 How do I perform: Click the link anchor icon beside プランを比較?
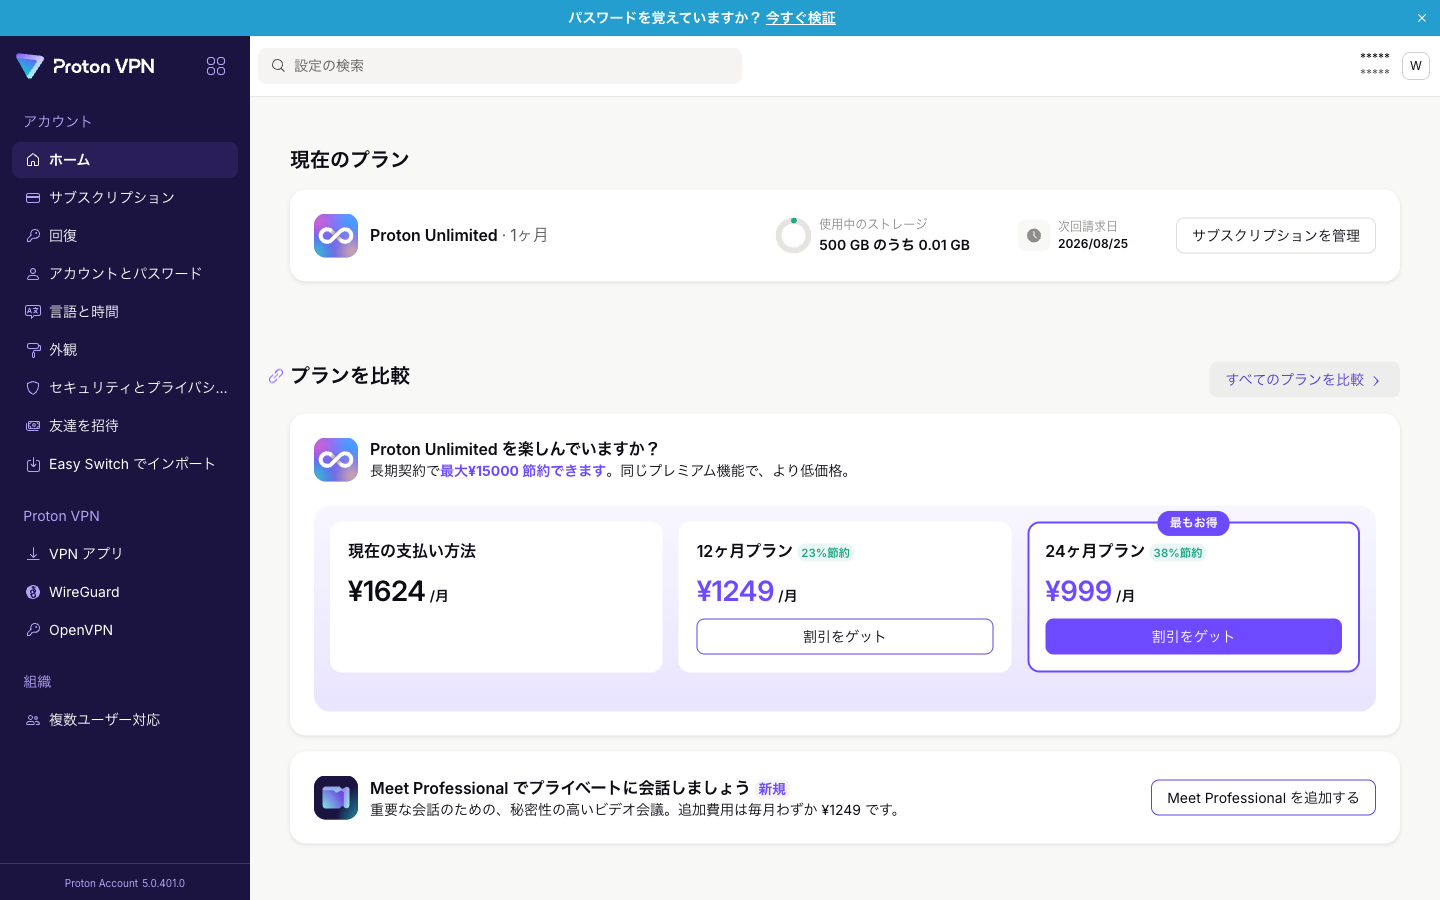(276, 376)
